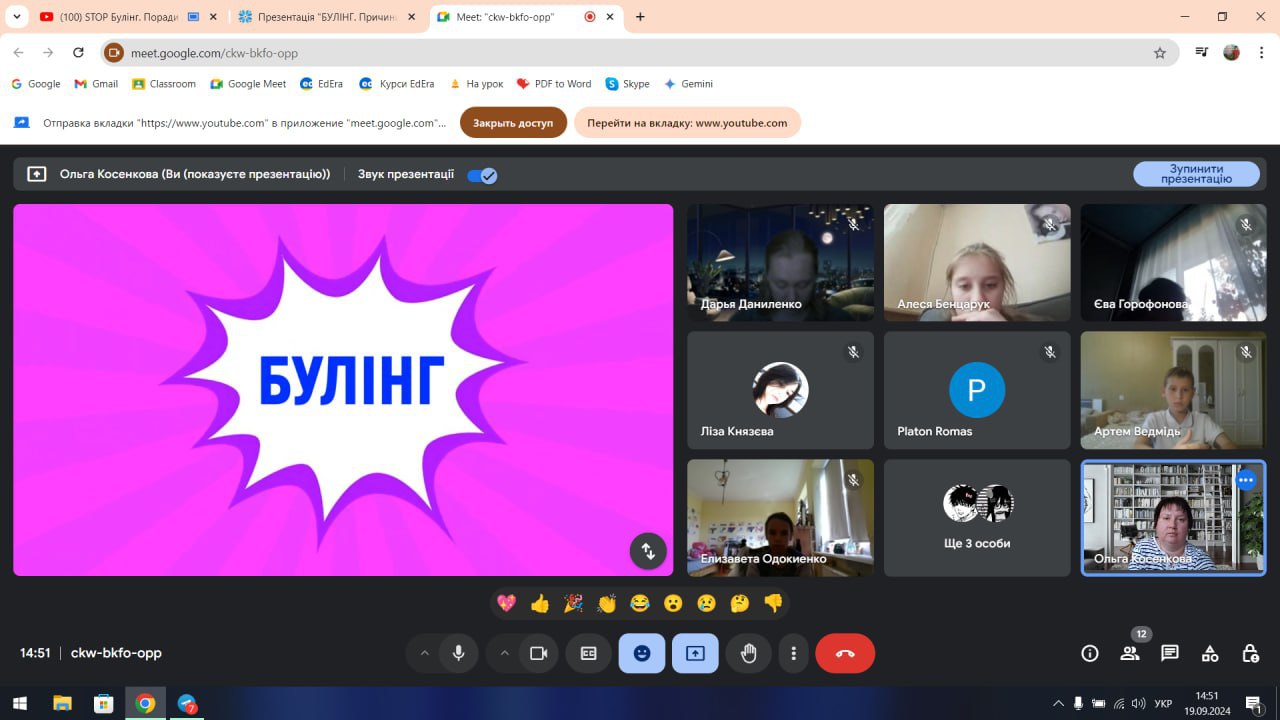
Task: Open meeting details info icon
Action: (1090, 653)
